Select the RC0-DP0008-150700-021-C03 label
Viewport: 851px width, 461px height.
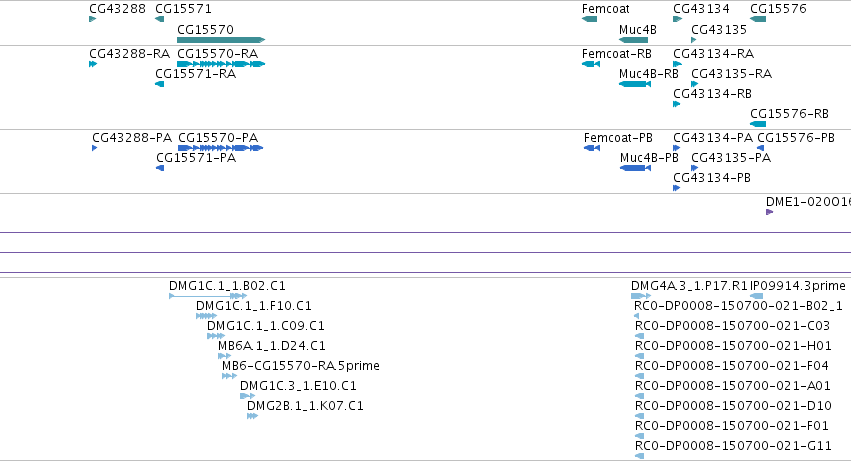tap(732, 326)
